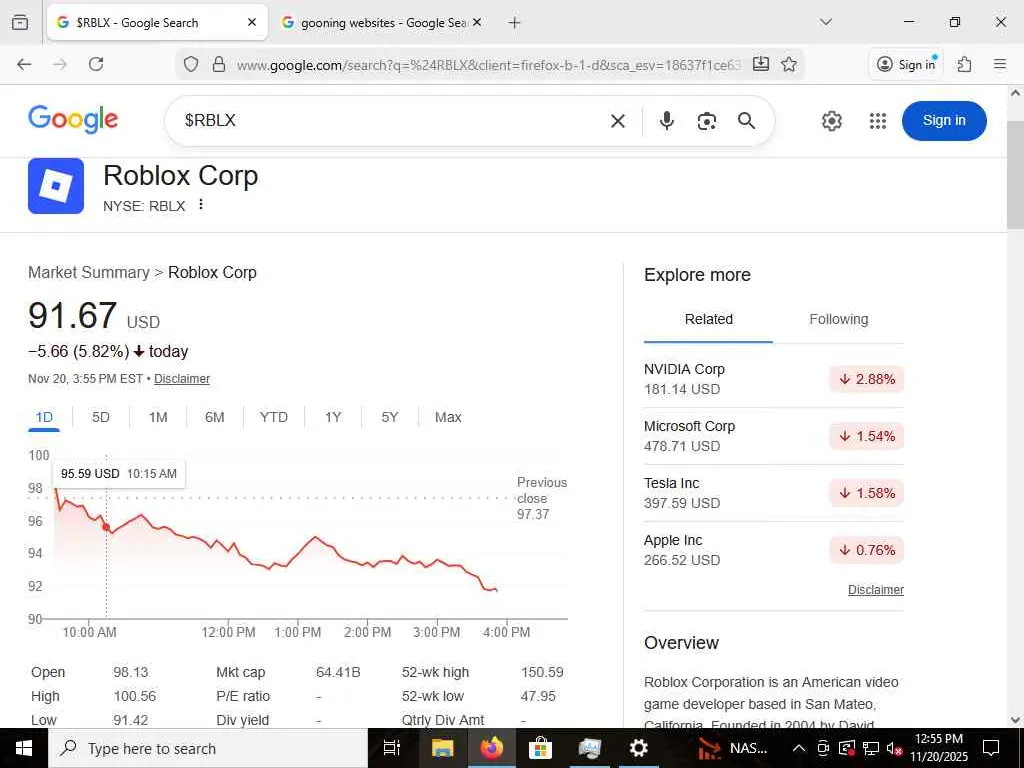Click the Disclaimer link under price

tap(182, 379)
